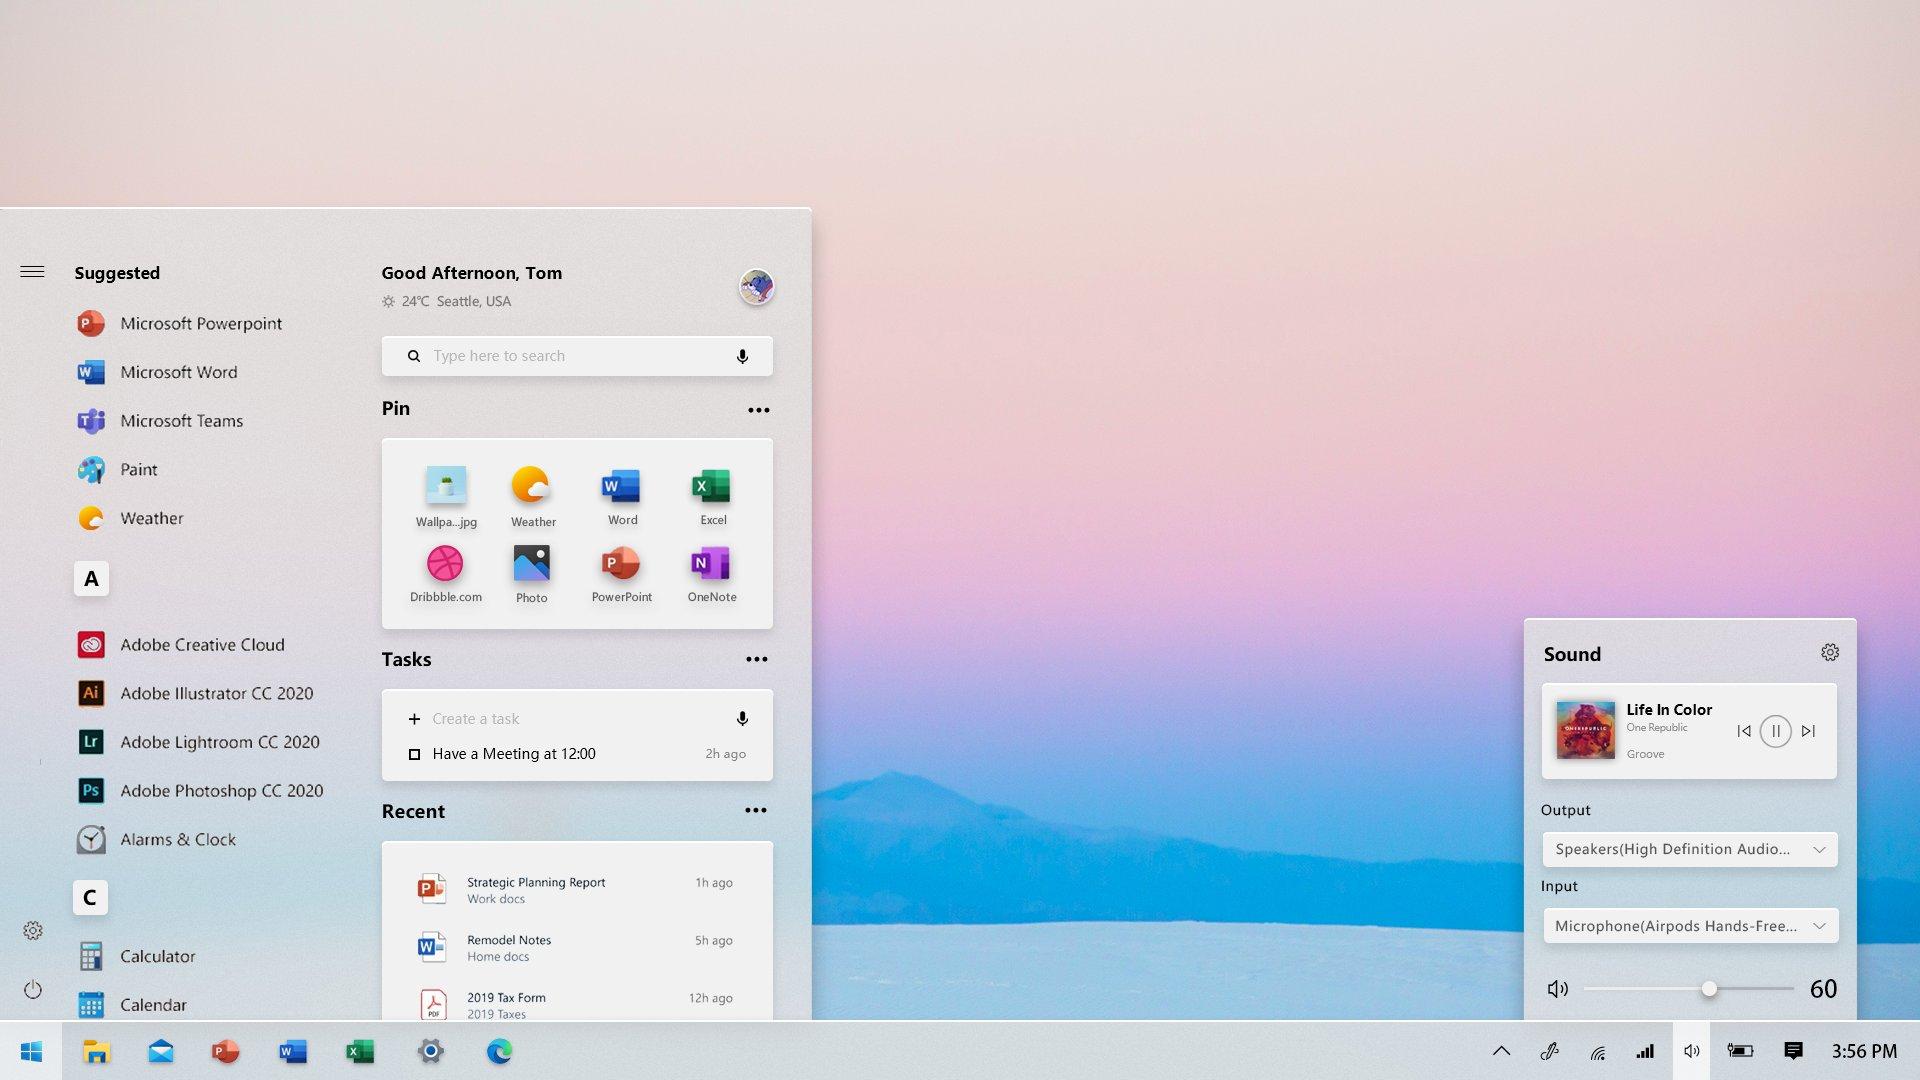Viewport: 1920px width, 1080px height.
Task: Open Tasks section overflow menu
Action: [x=757, y=659]
